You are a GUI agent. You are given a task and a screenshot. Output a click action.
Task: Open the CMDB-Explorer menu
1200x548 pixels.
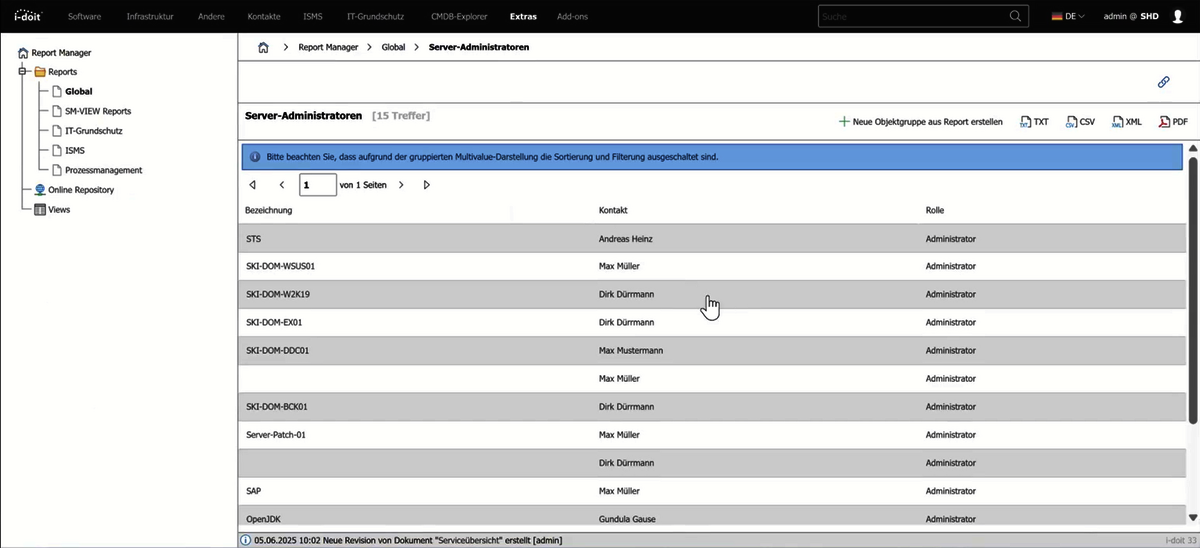(459, 16)
